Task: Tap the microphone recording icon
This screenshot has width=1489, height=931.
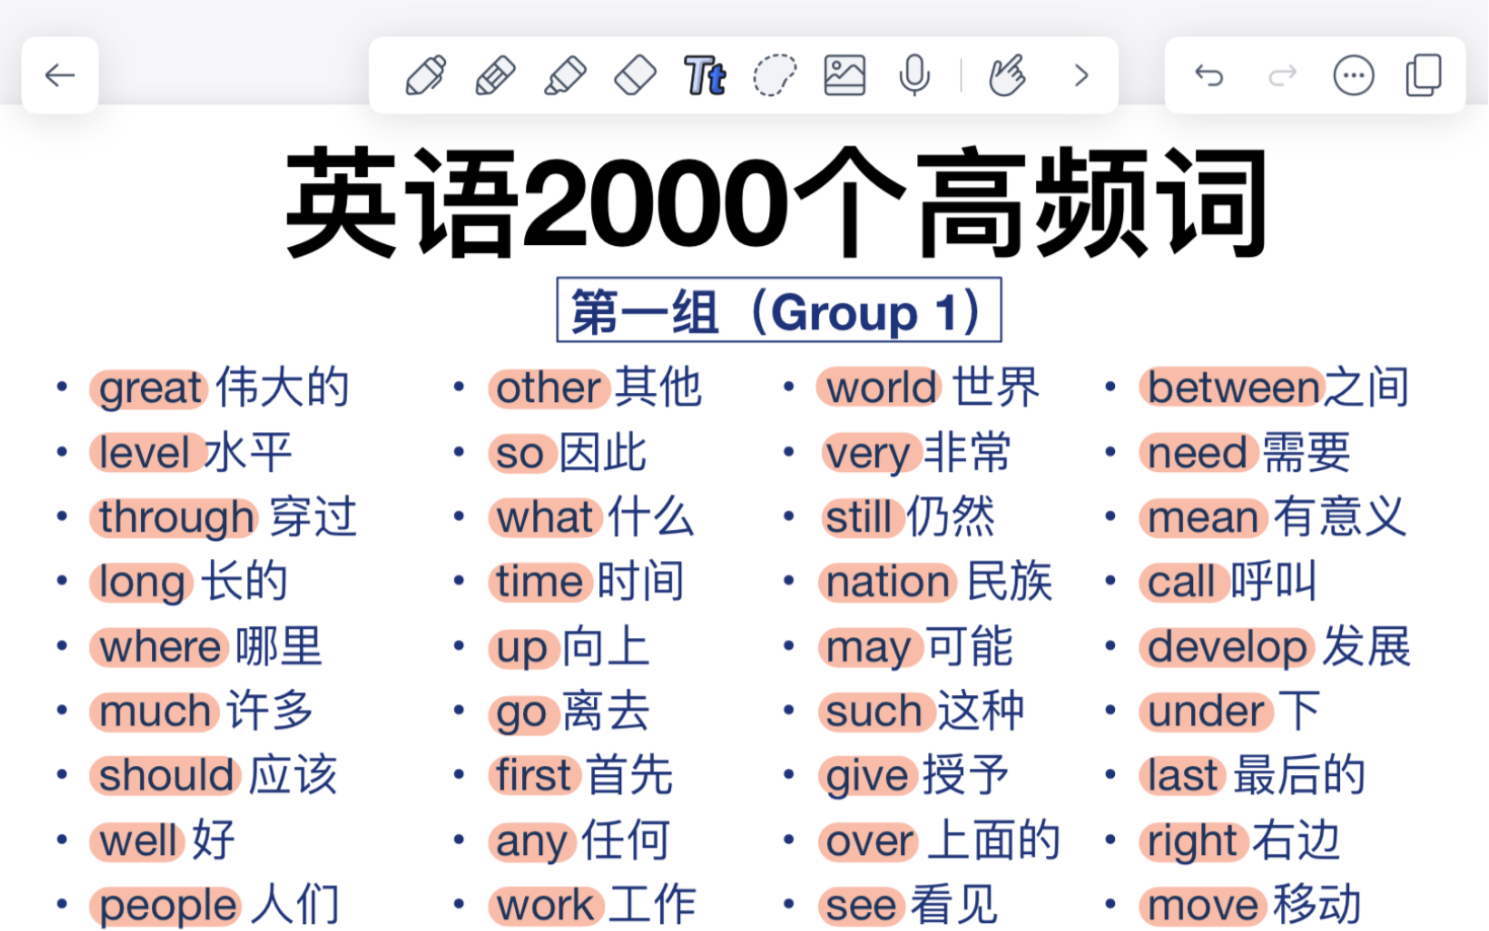Action: tap(914, 75)
